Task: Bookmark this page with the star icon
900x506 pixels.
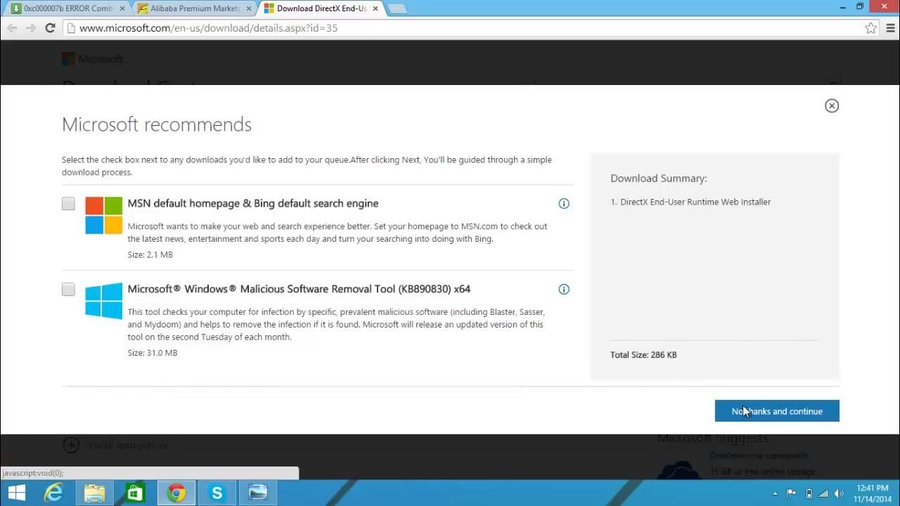Action: pyautogui.click(x=870, y=28)
